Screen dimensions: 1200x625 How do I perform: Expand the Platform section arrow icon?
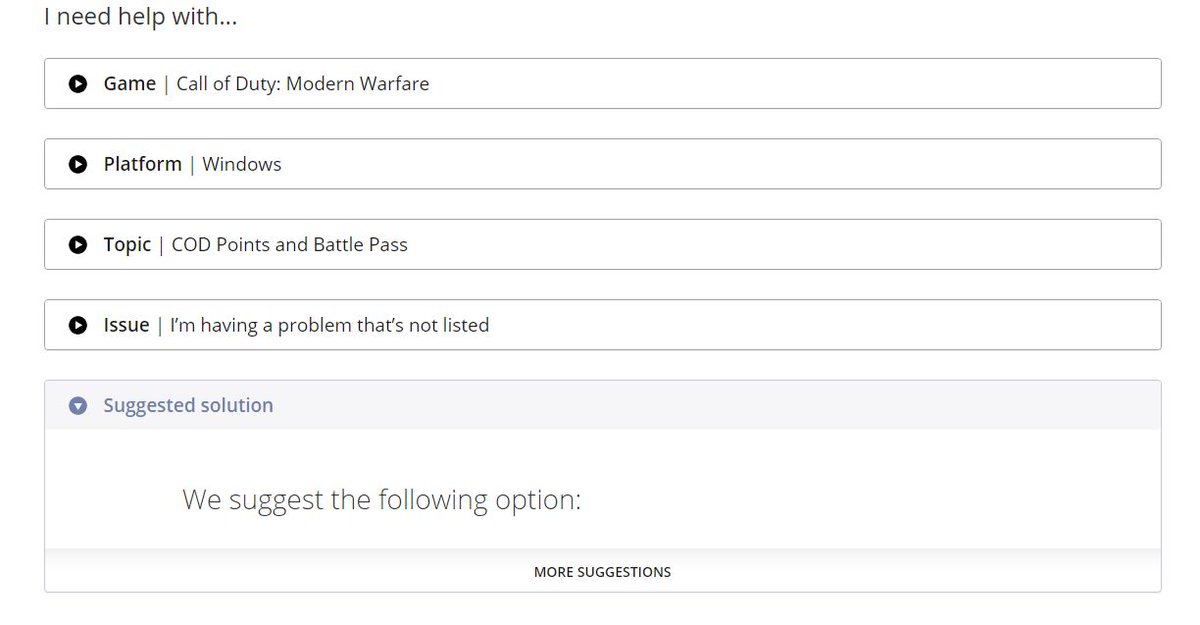click(x=78, y=164)
